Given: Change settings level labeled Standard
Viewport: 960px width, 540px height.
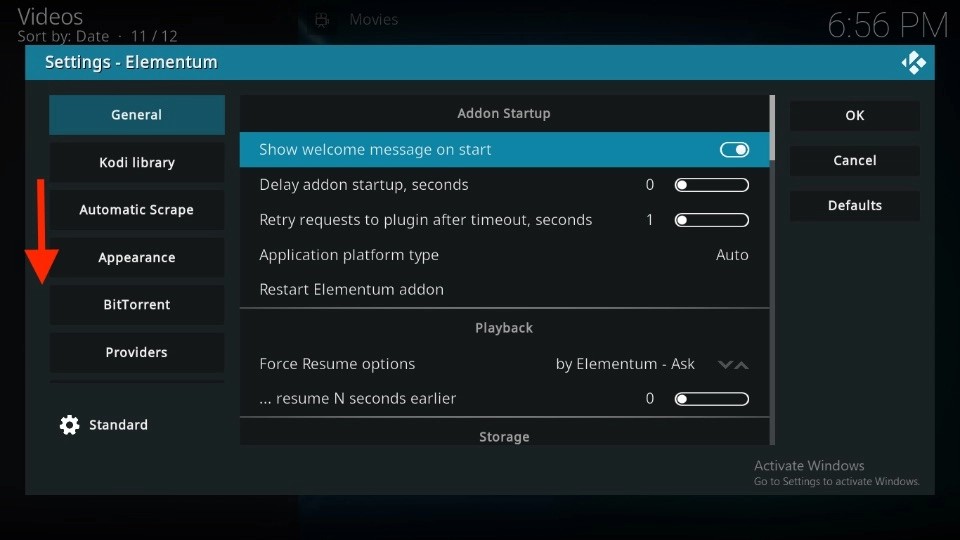Looking at the screenshot, I should coord(118,425).
